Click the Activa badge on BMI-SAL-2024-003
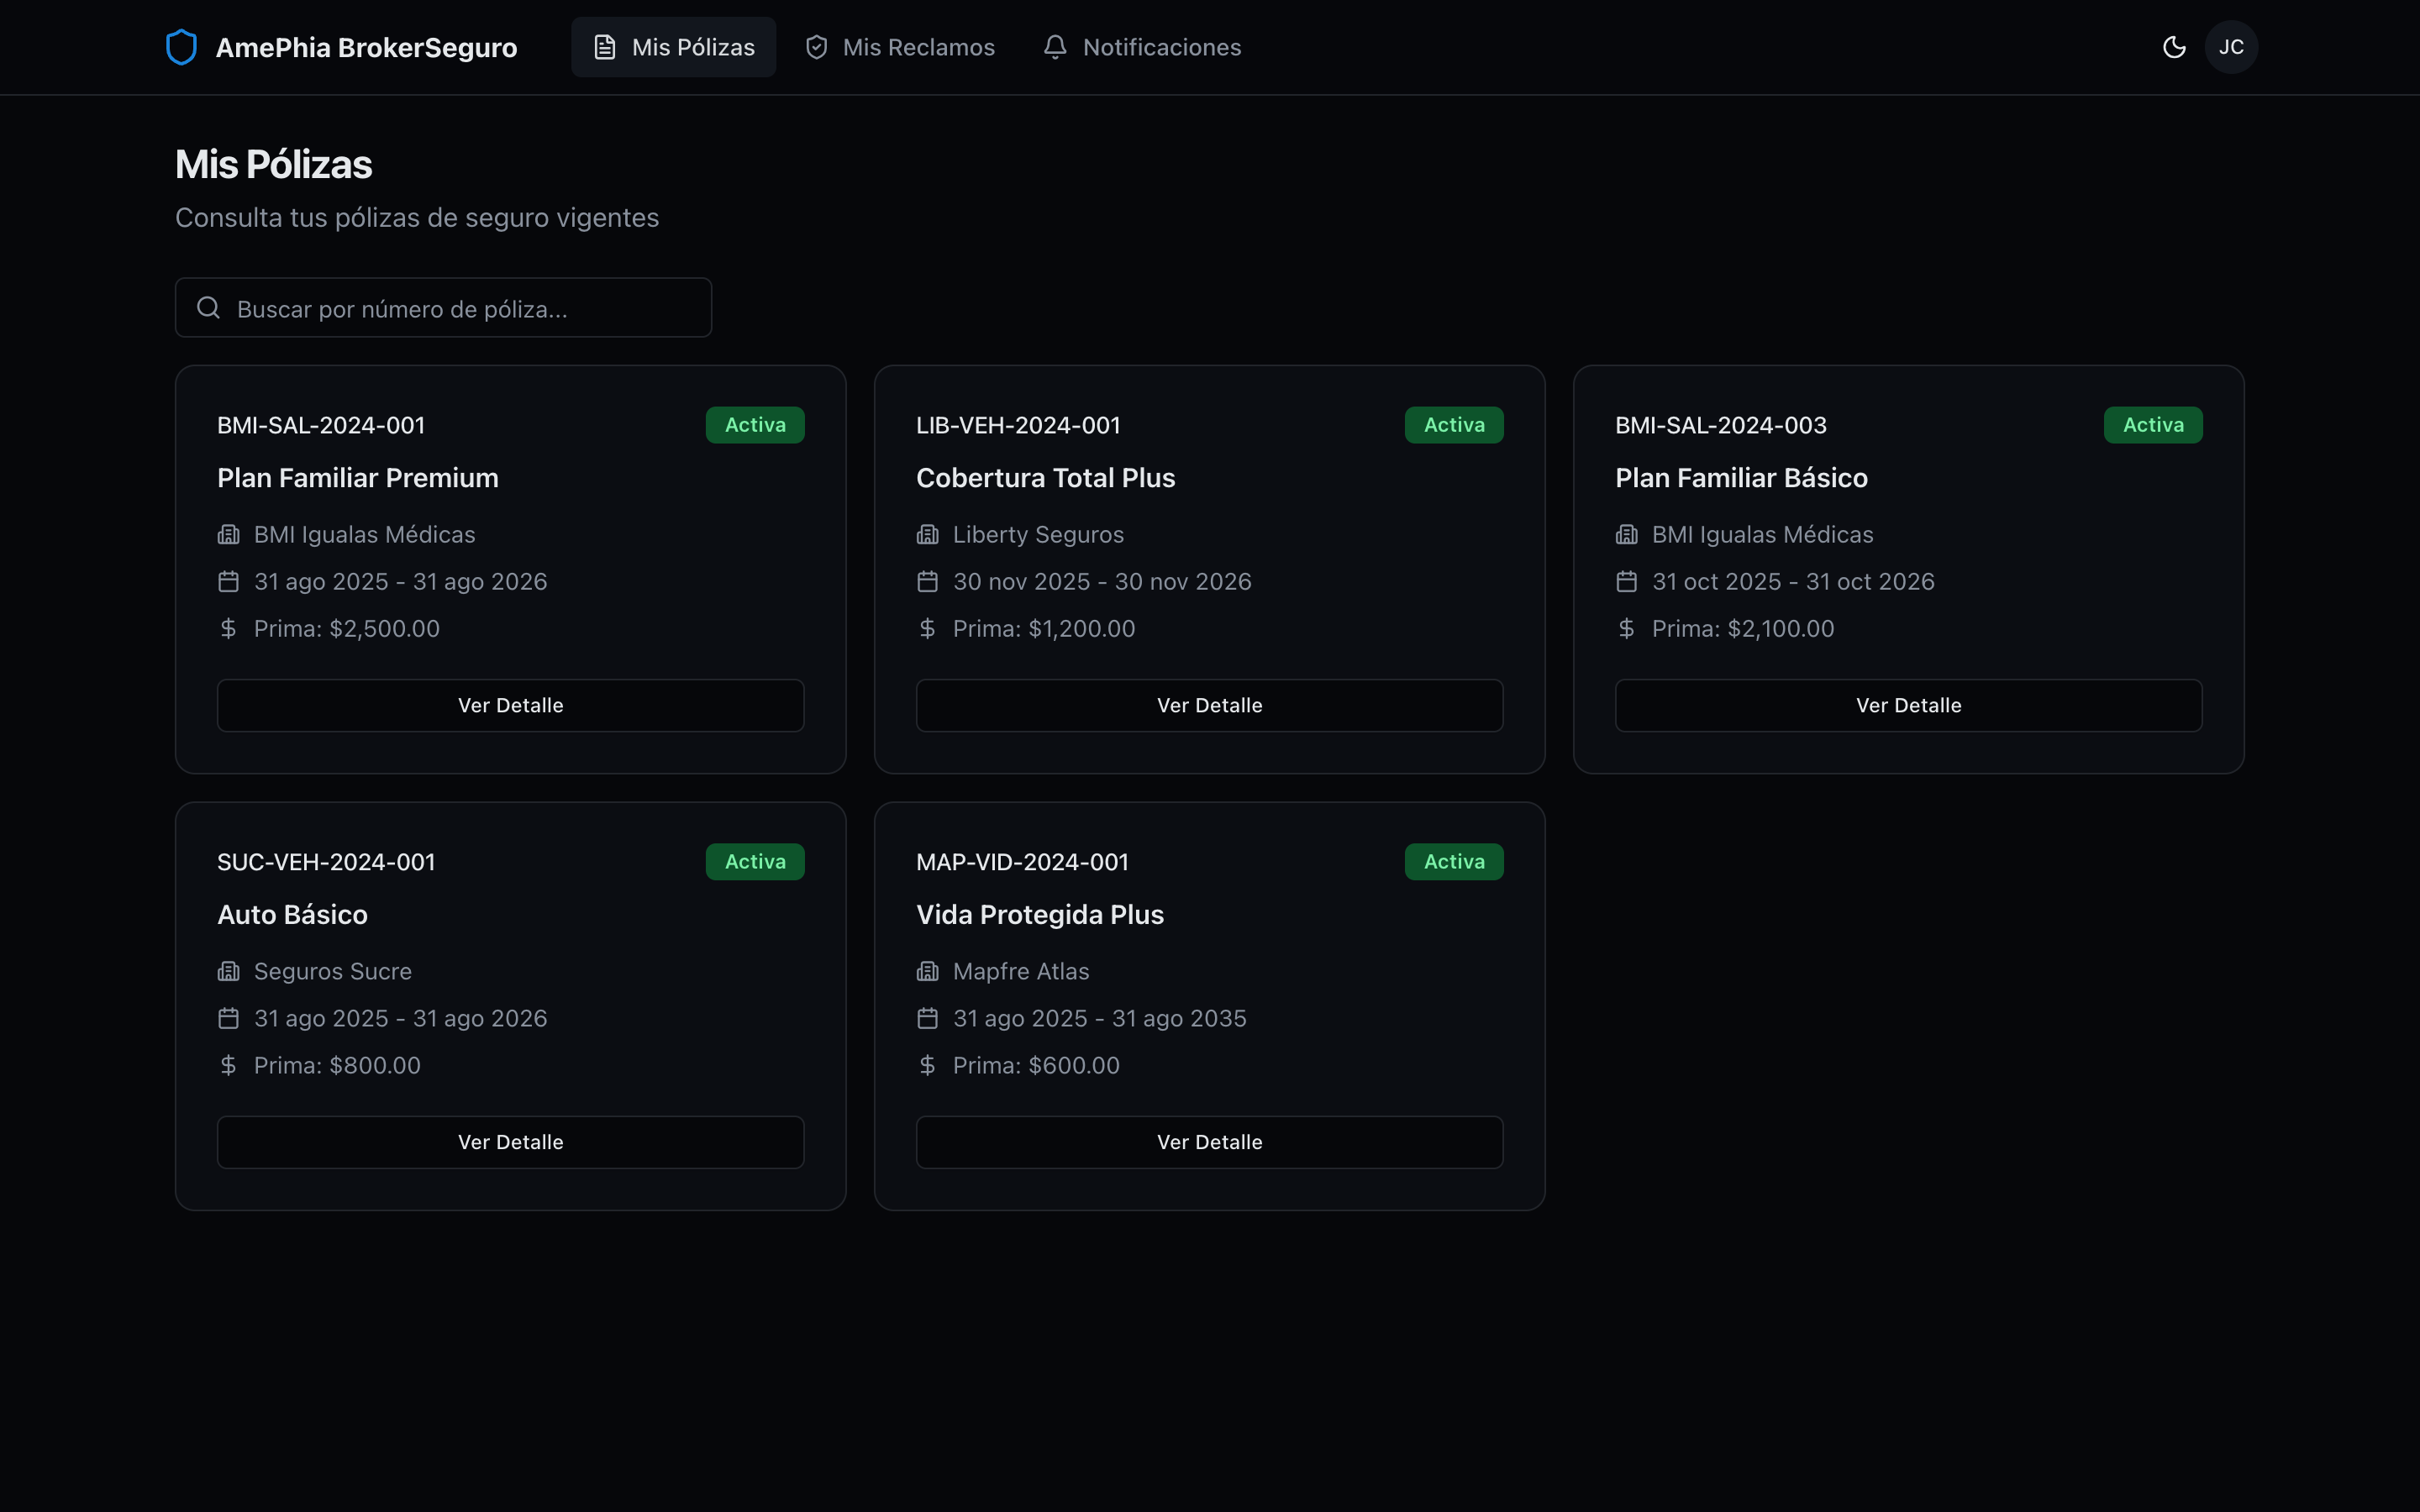This screenshot has width=2420, height=1512. pos(2153,425)
